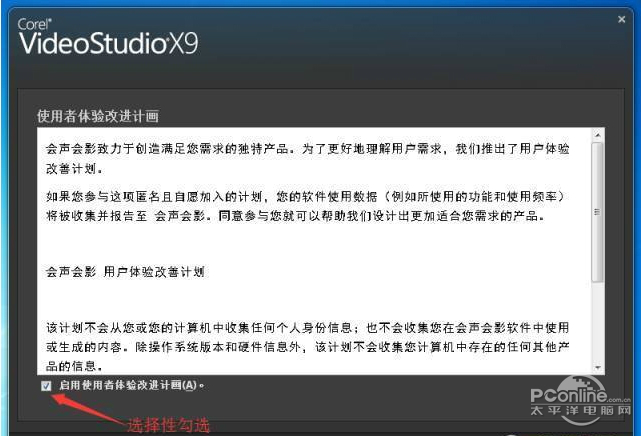Image resolution: width=641 pixels, height=436 pixels.
Task: Click the Corel brand name above VideoStudio
Action: pos(34,24)
